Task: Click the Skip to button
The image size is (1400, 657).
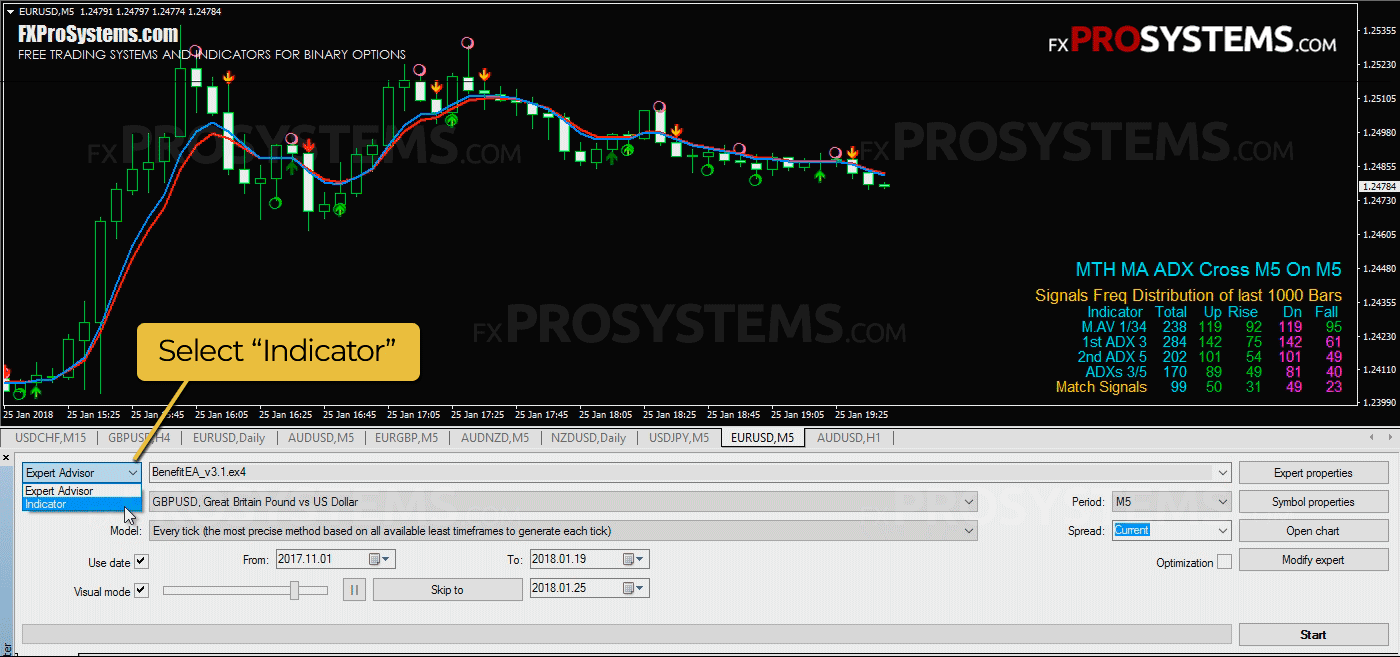Action: 447,590
